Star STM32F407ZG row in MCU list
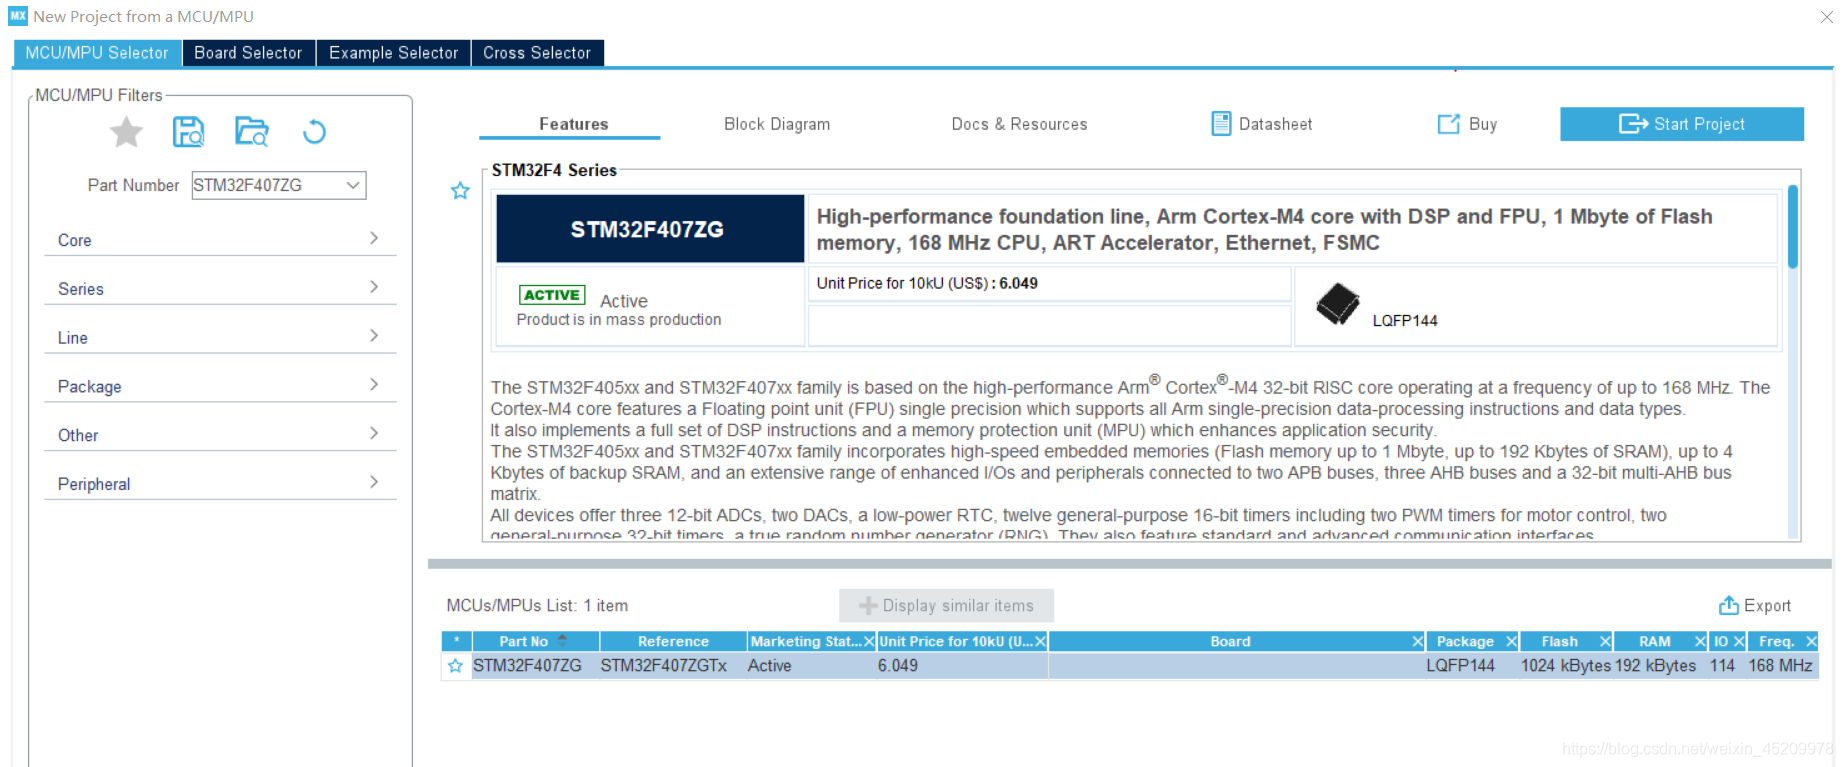1843x767 pixels. pyautogui.click(x=456, y=666)
